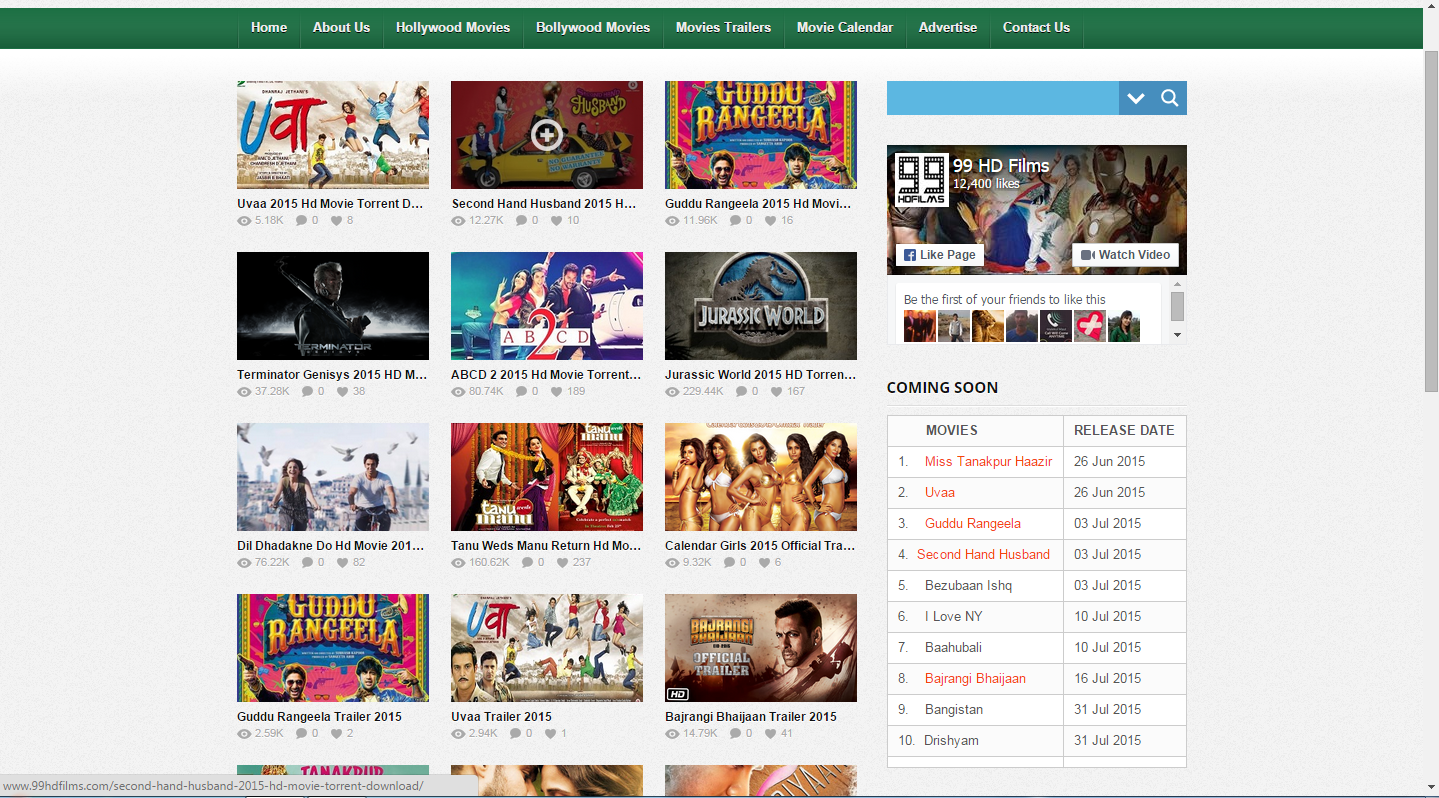Open Jurassic World thumbnail

(761, 306)
